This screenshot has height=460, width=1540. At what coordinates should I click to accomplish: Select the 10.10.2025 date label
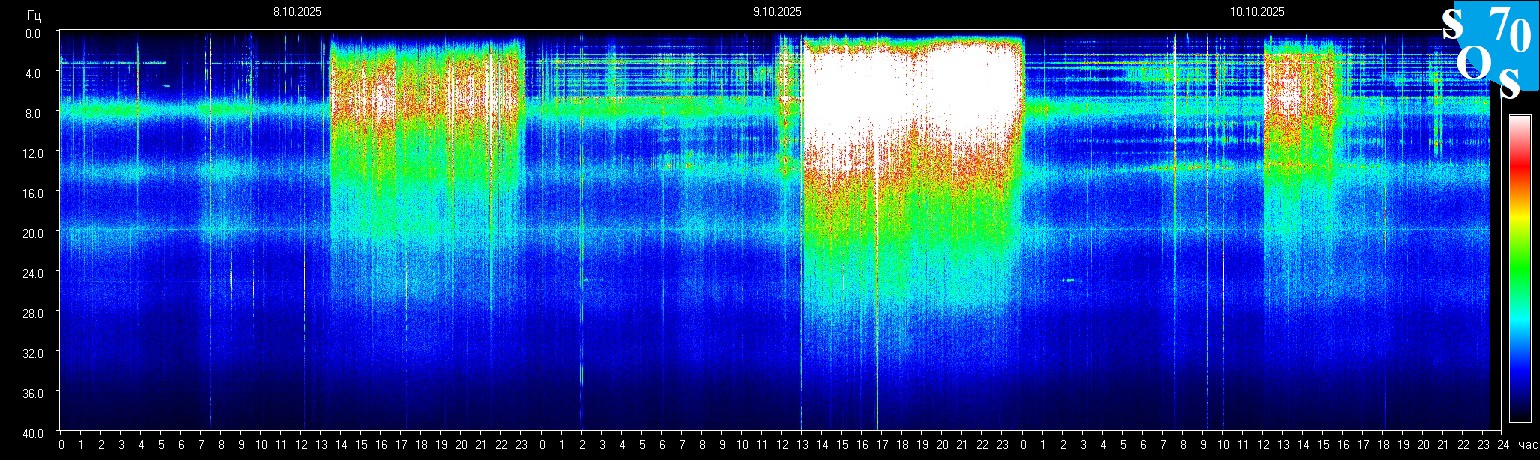(x=1257, y=12)
